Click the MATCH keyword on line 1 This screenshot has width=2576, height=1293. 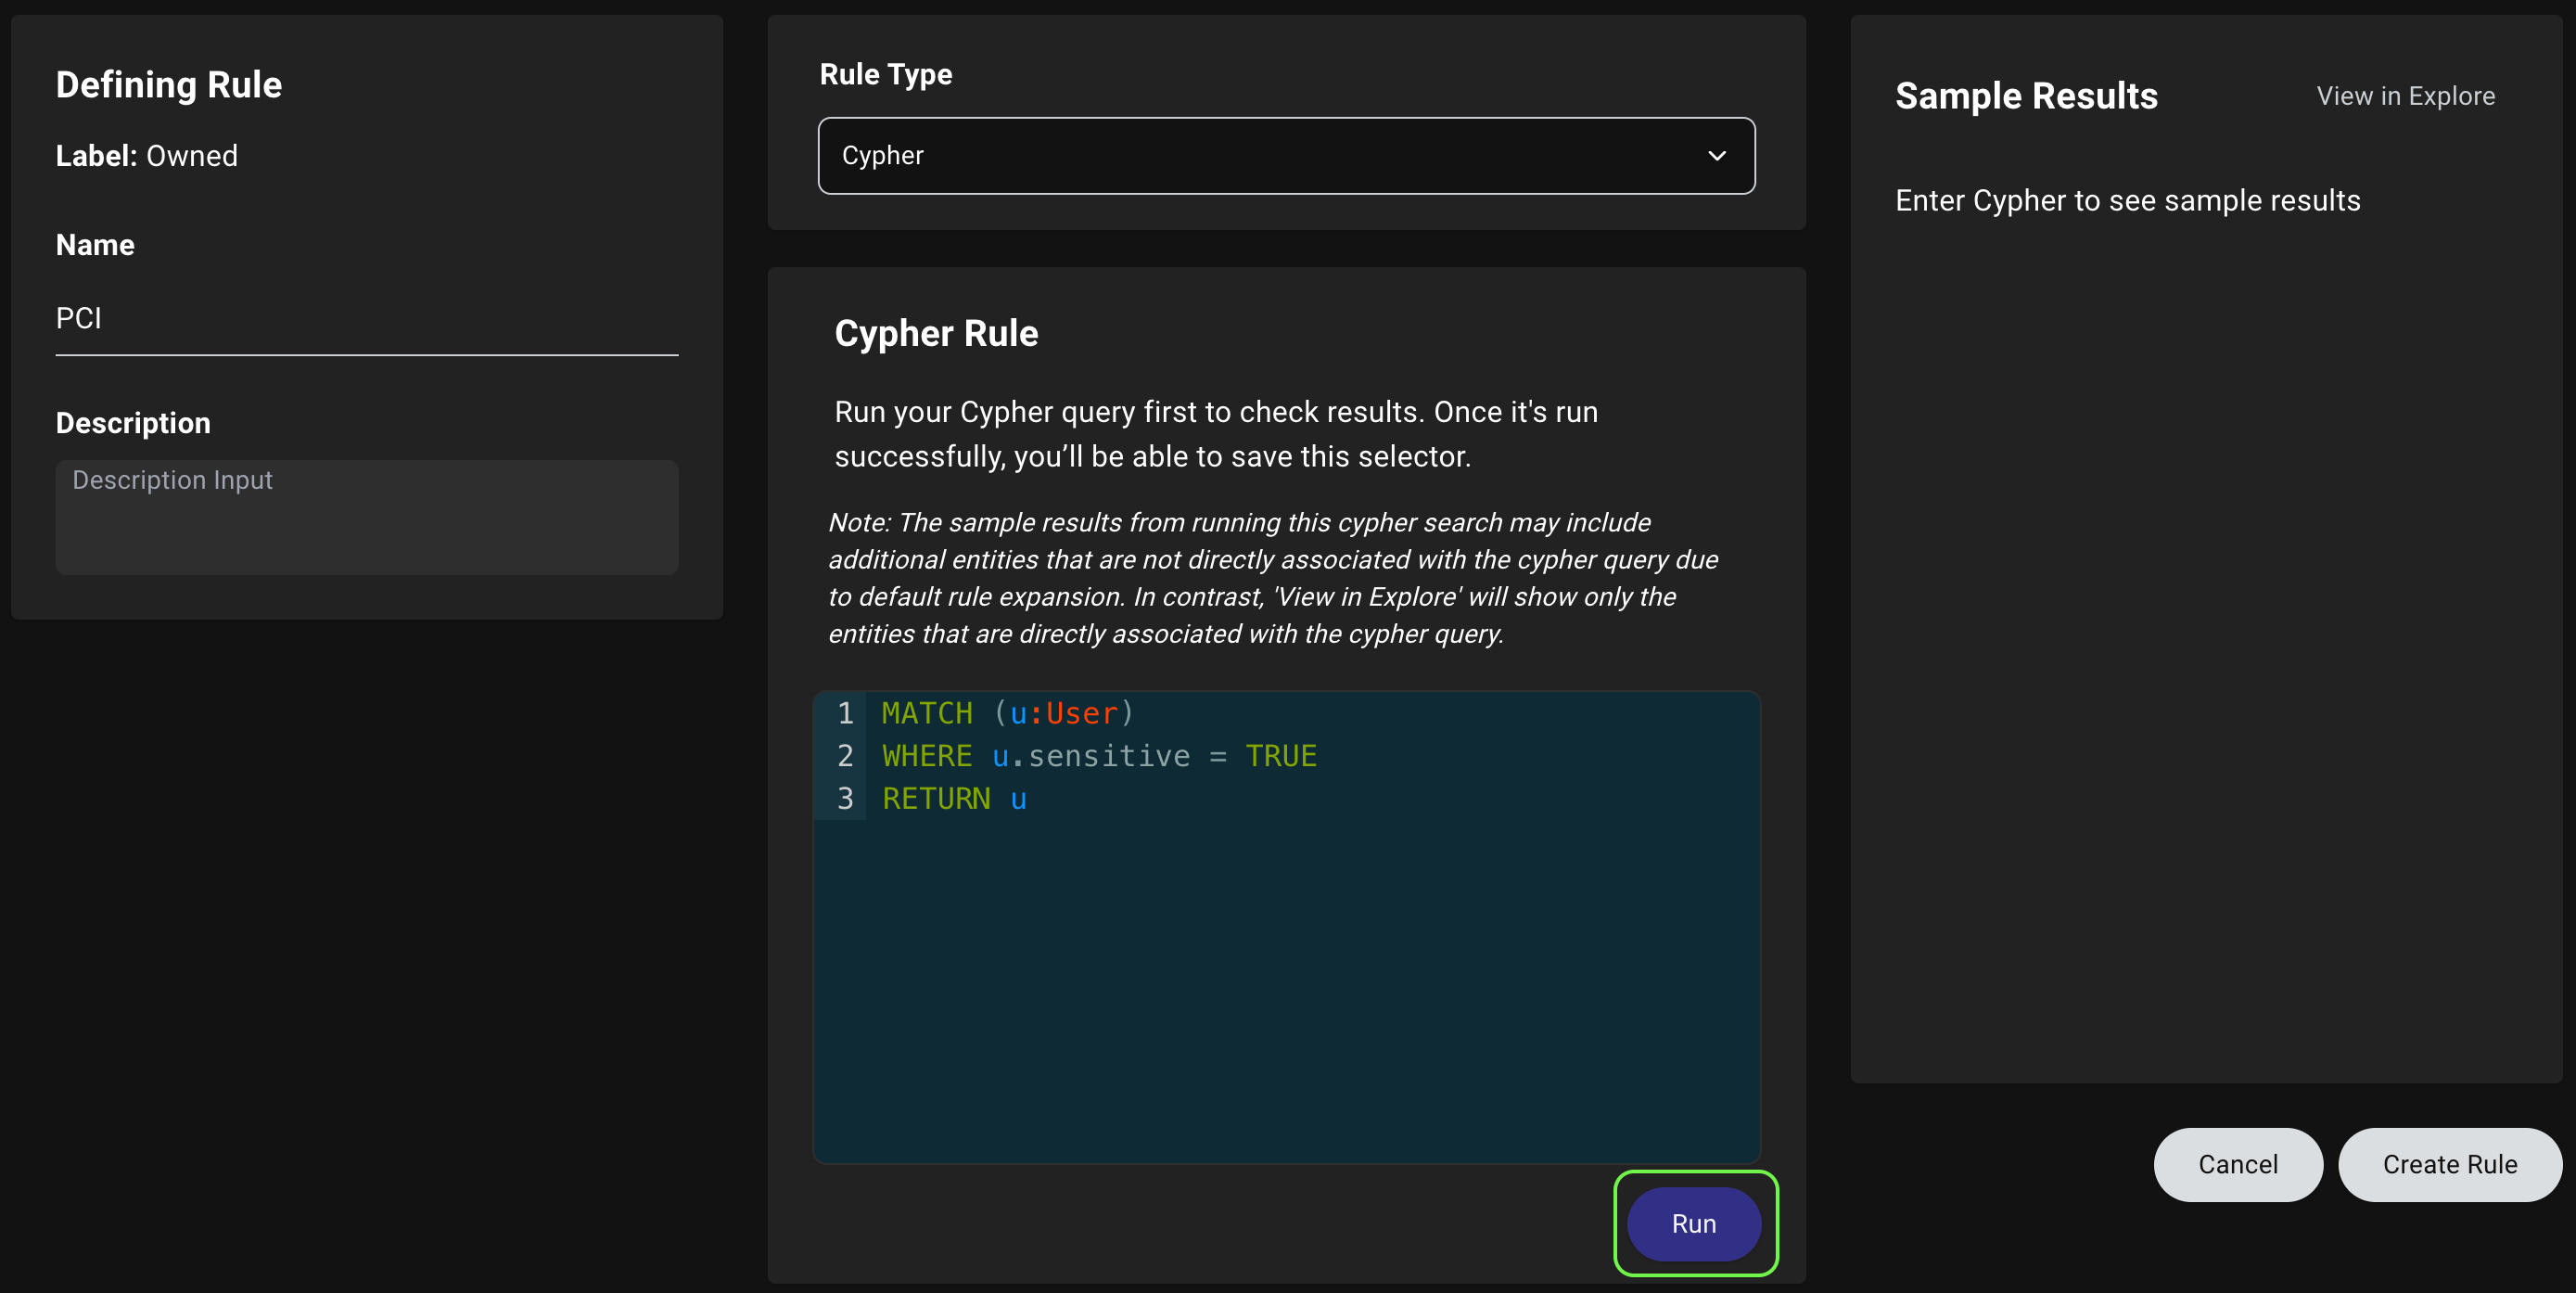click(926, 713)
